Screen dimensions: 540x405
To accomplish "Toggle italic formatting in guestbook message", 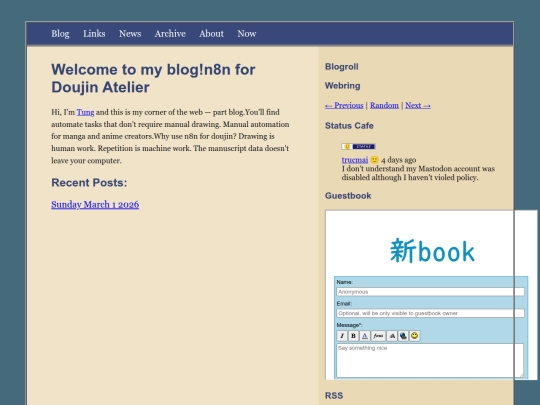I will pos(342,336).
